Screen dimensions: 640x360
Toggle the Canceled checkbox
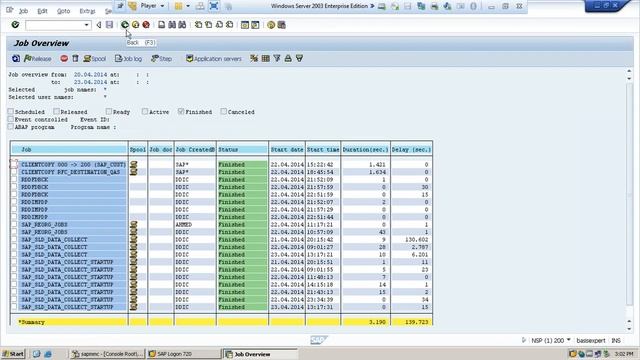pyautogui.click(x=223, y=111)
